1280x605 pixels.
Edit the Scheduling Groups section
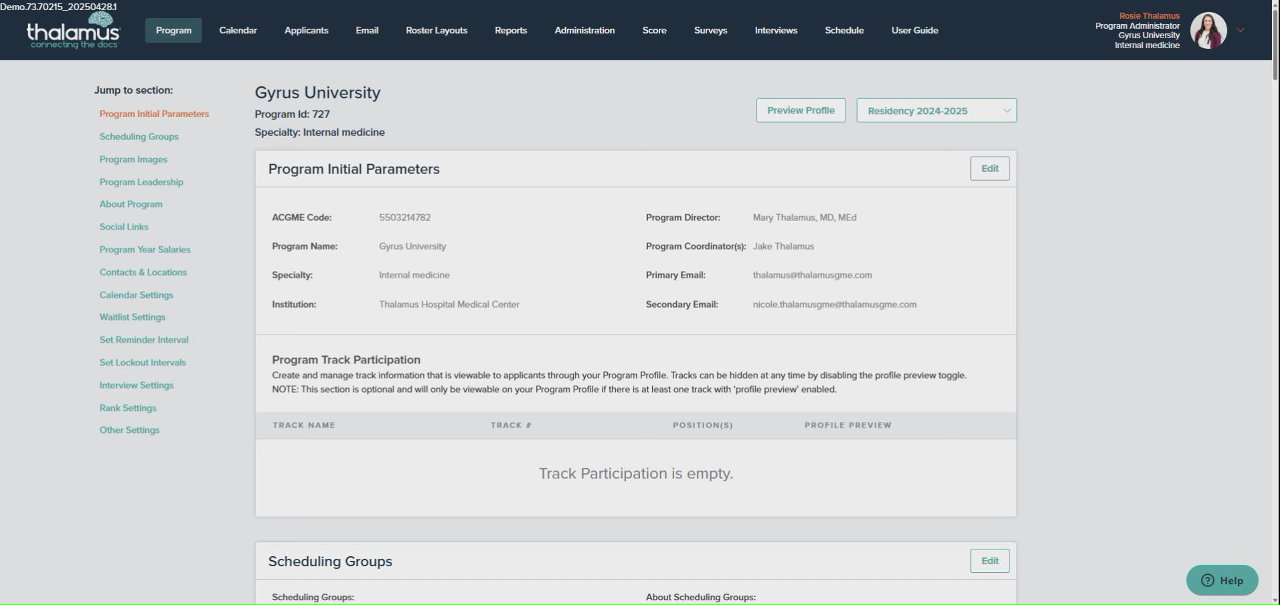coord(990,561)
